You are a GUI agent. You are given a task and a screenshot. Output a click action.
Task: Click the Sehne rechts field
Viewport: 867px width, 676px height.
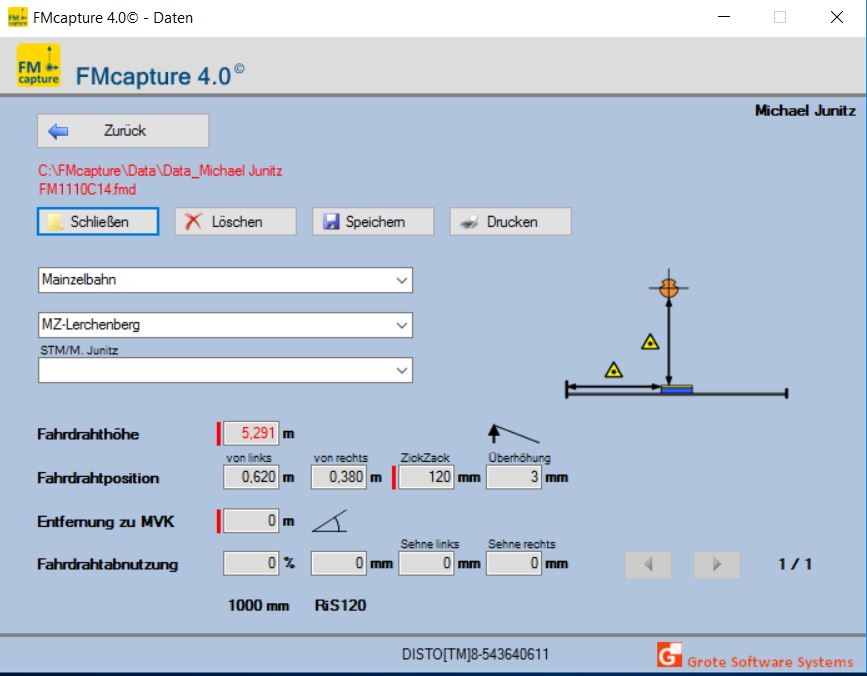pos(514,564)
